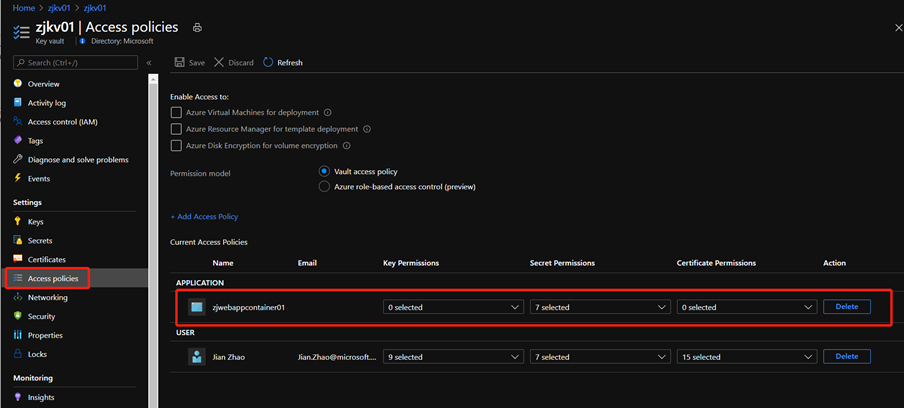Image resolution: width=904 pixels, height=408 pixels.
Task: Click the key vault checklist icon in the header
Action: (x=21, y=32)
